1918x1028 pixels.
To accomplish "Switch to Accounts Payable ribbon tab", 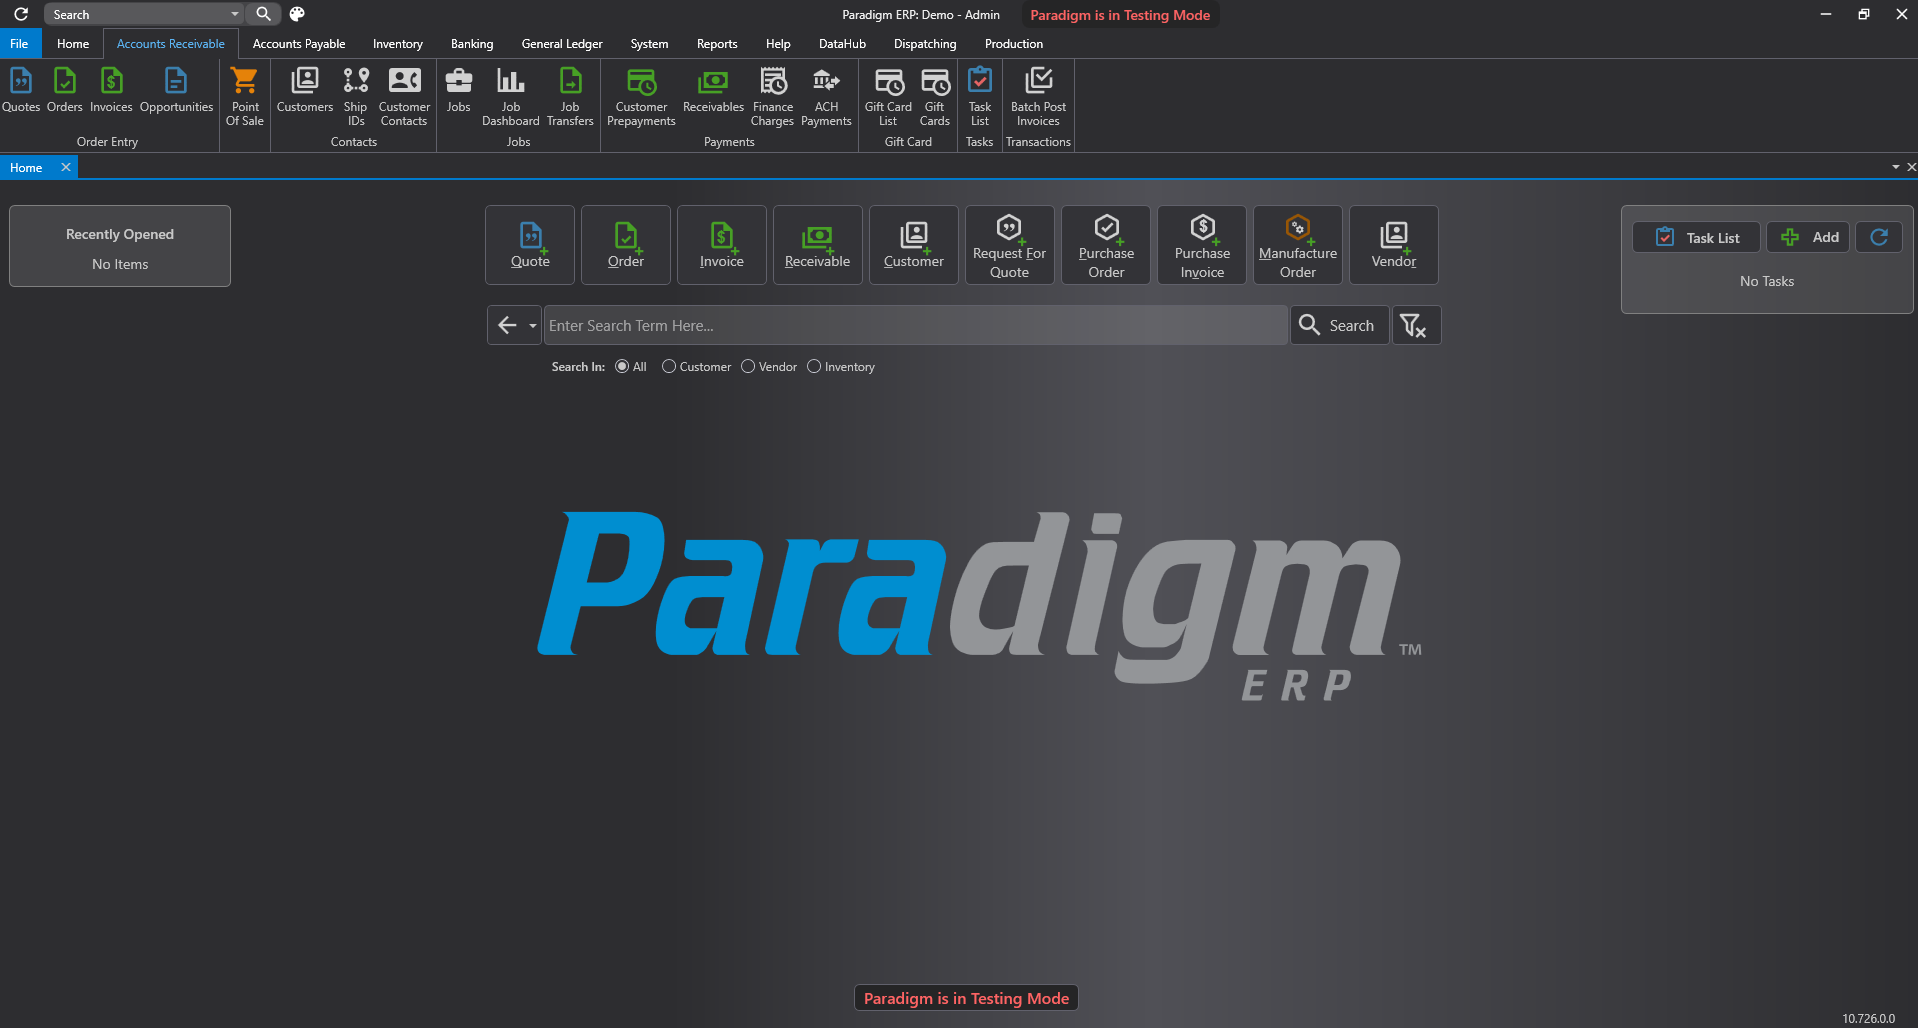I will 299,44.
